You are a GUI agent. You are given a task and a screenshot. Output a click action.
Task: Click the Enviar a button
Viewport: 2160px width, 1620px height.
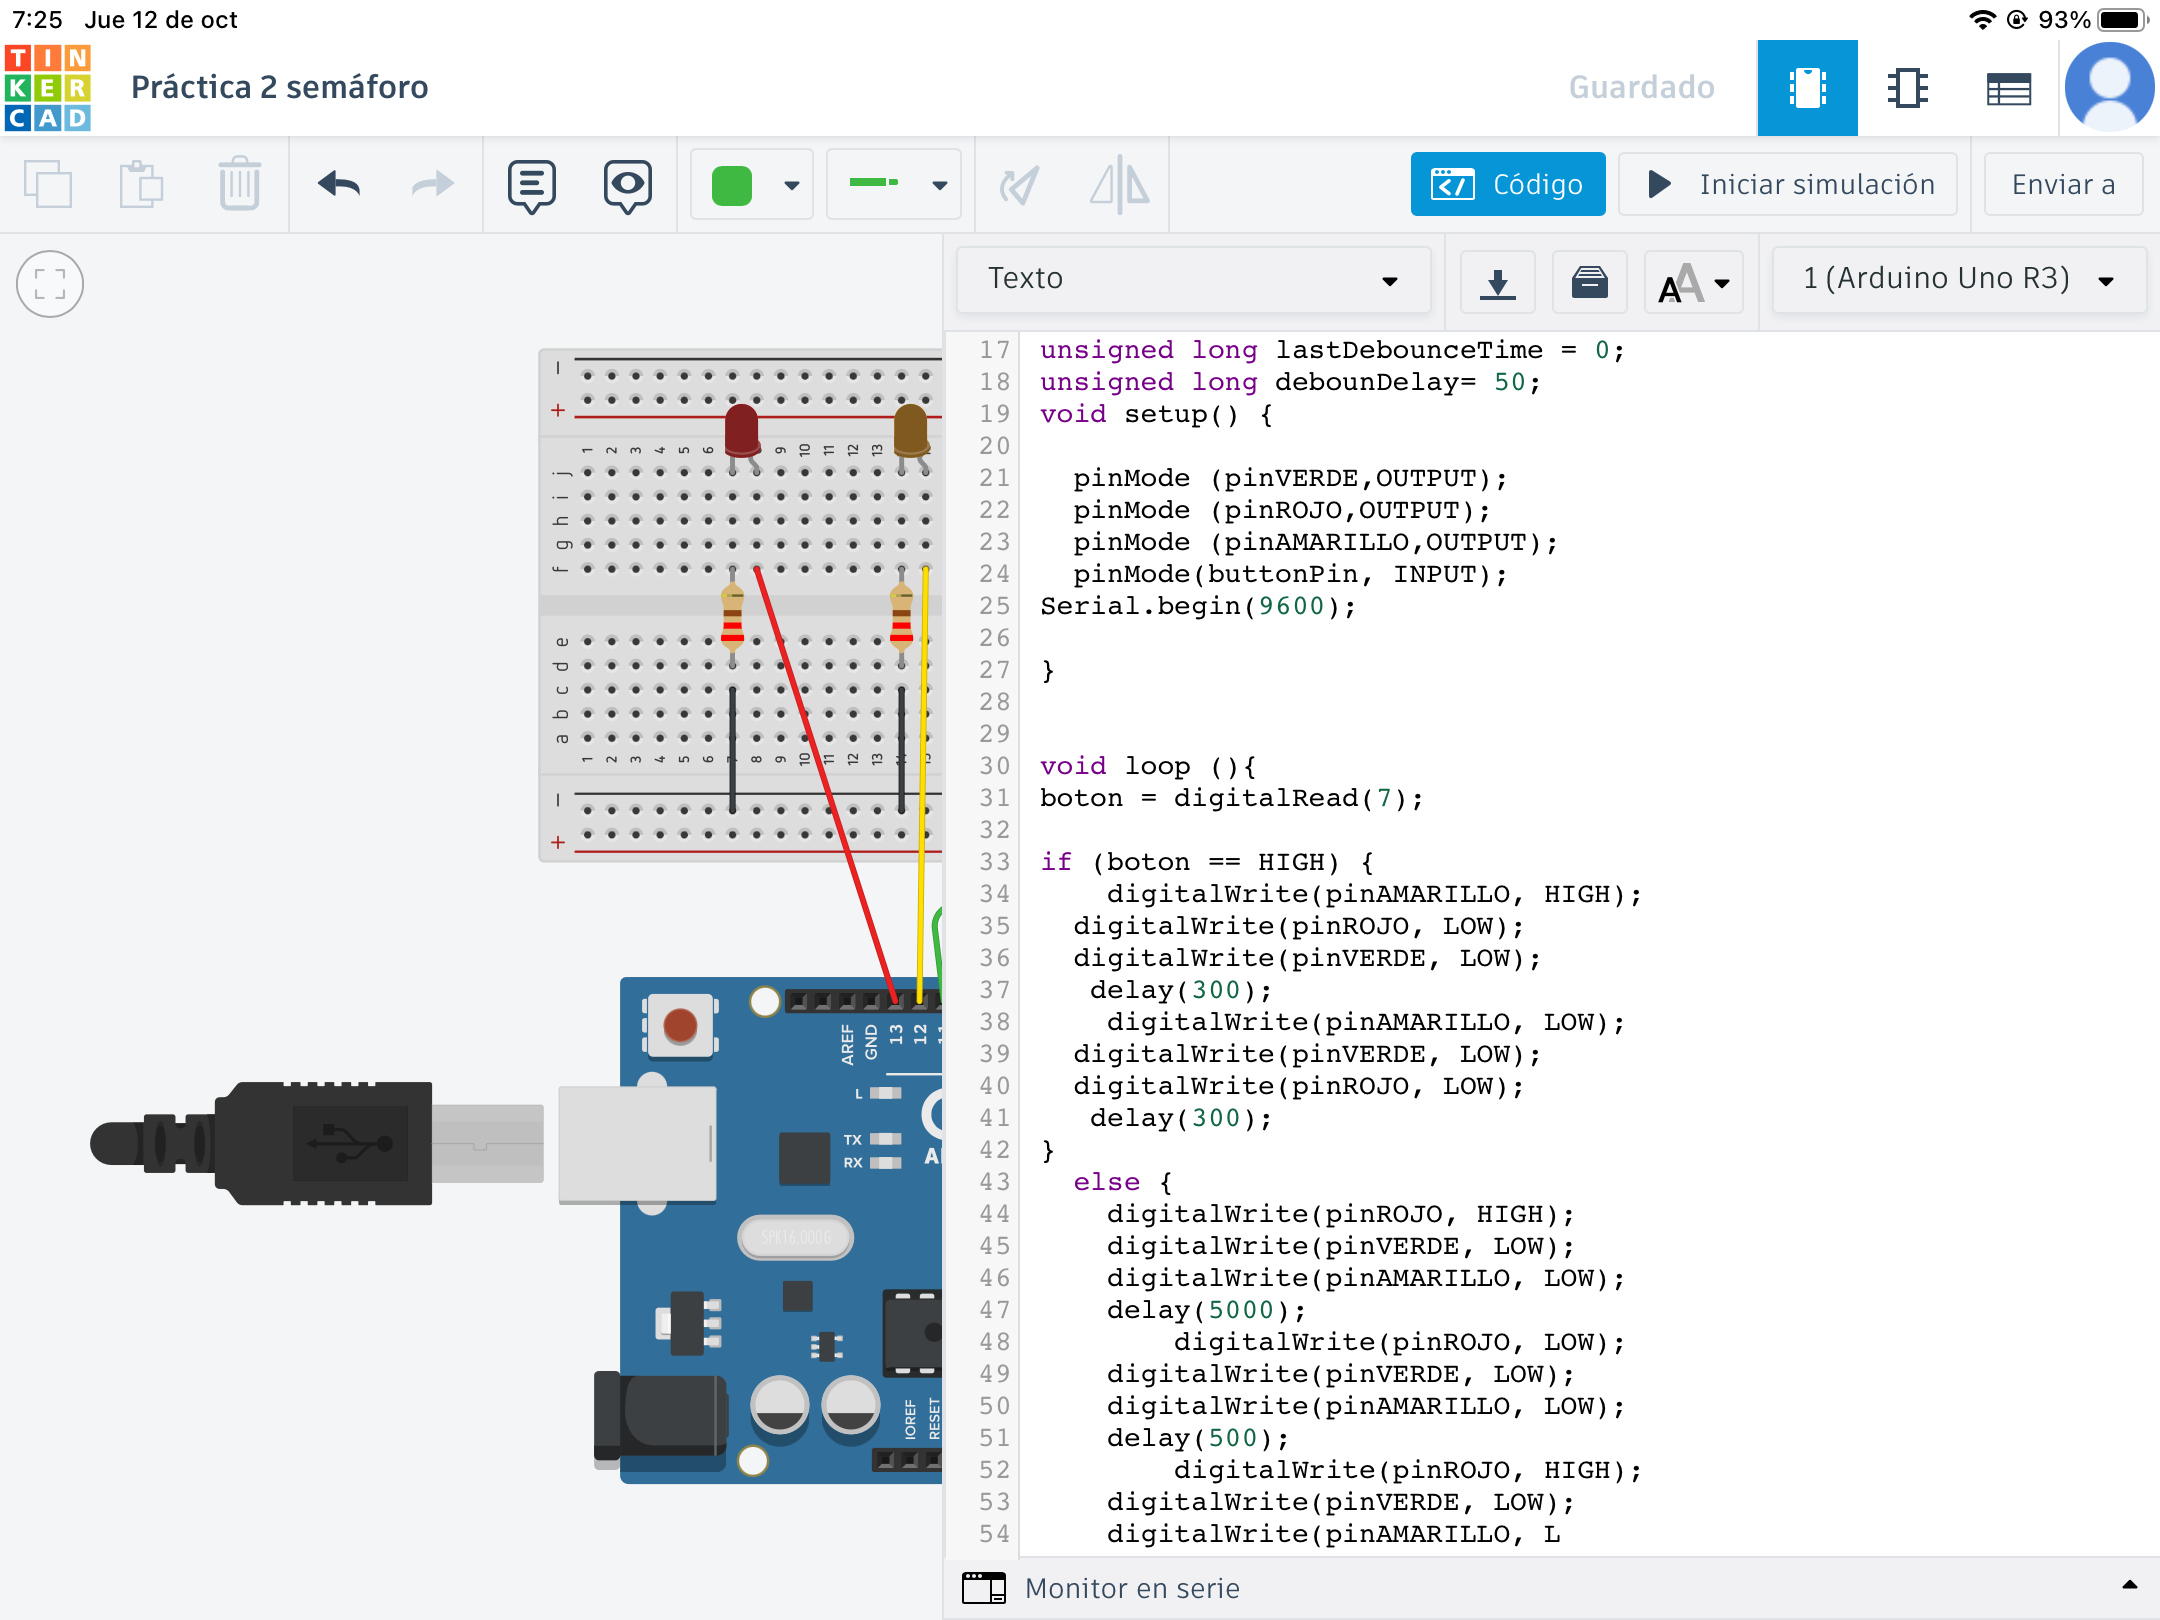[x=2062, y=185]
